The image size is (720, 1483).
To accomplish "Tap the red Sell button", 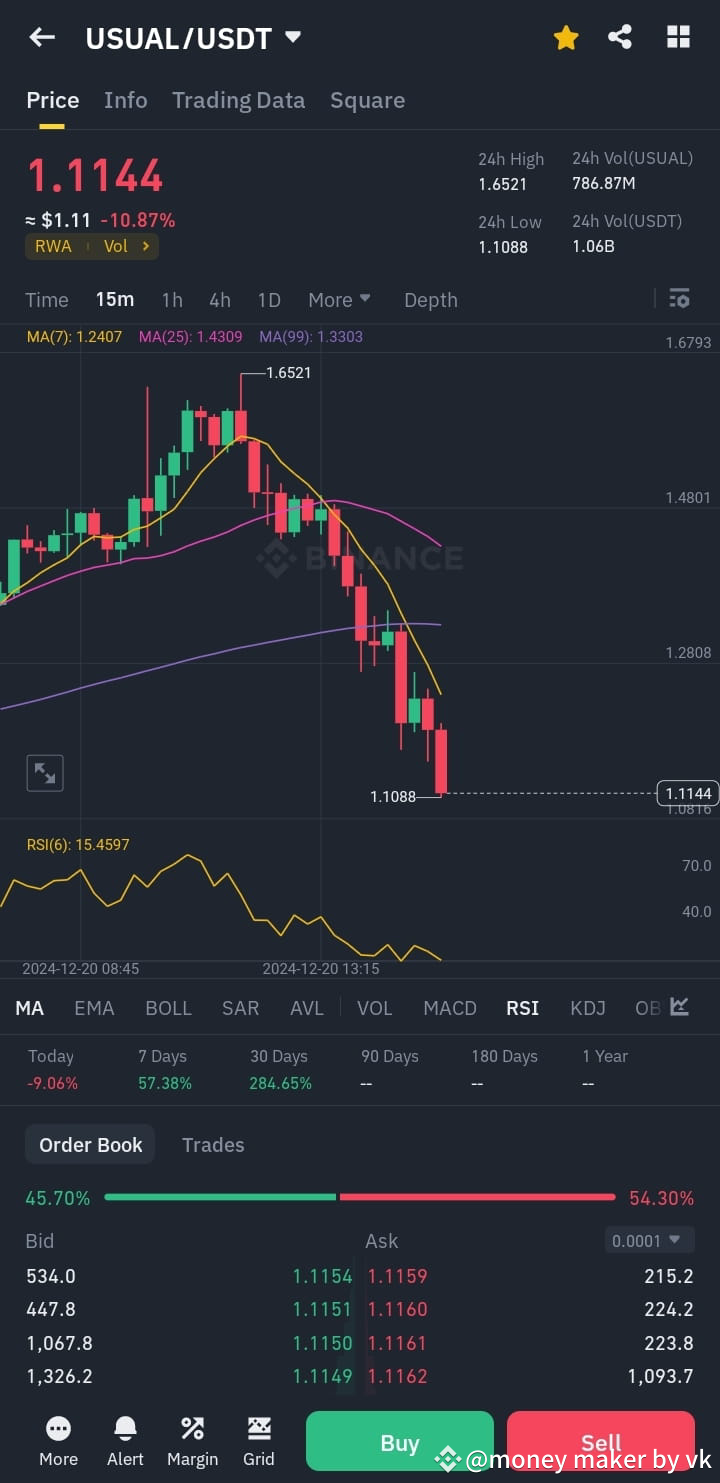I will (601, 1442).
